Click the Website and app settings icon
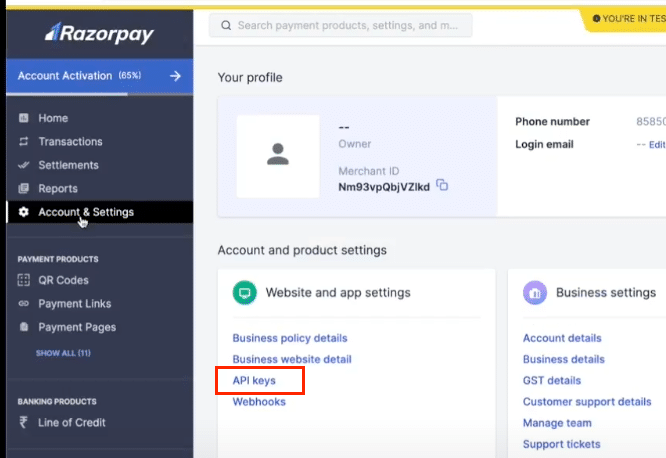 tap(245, 292)
